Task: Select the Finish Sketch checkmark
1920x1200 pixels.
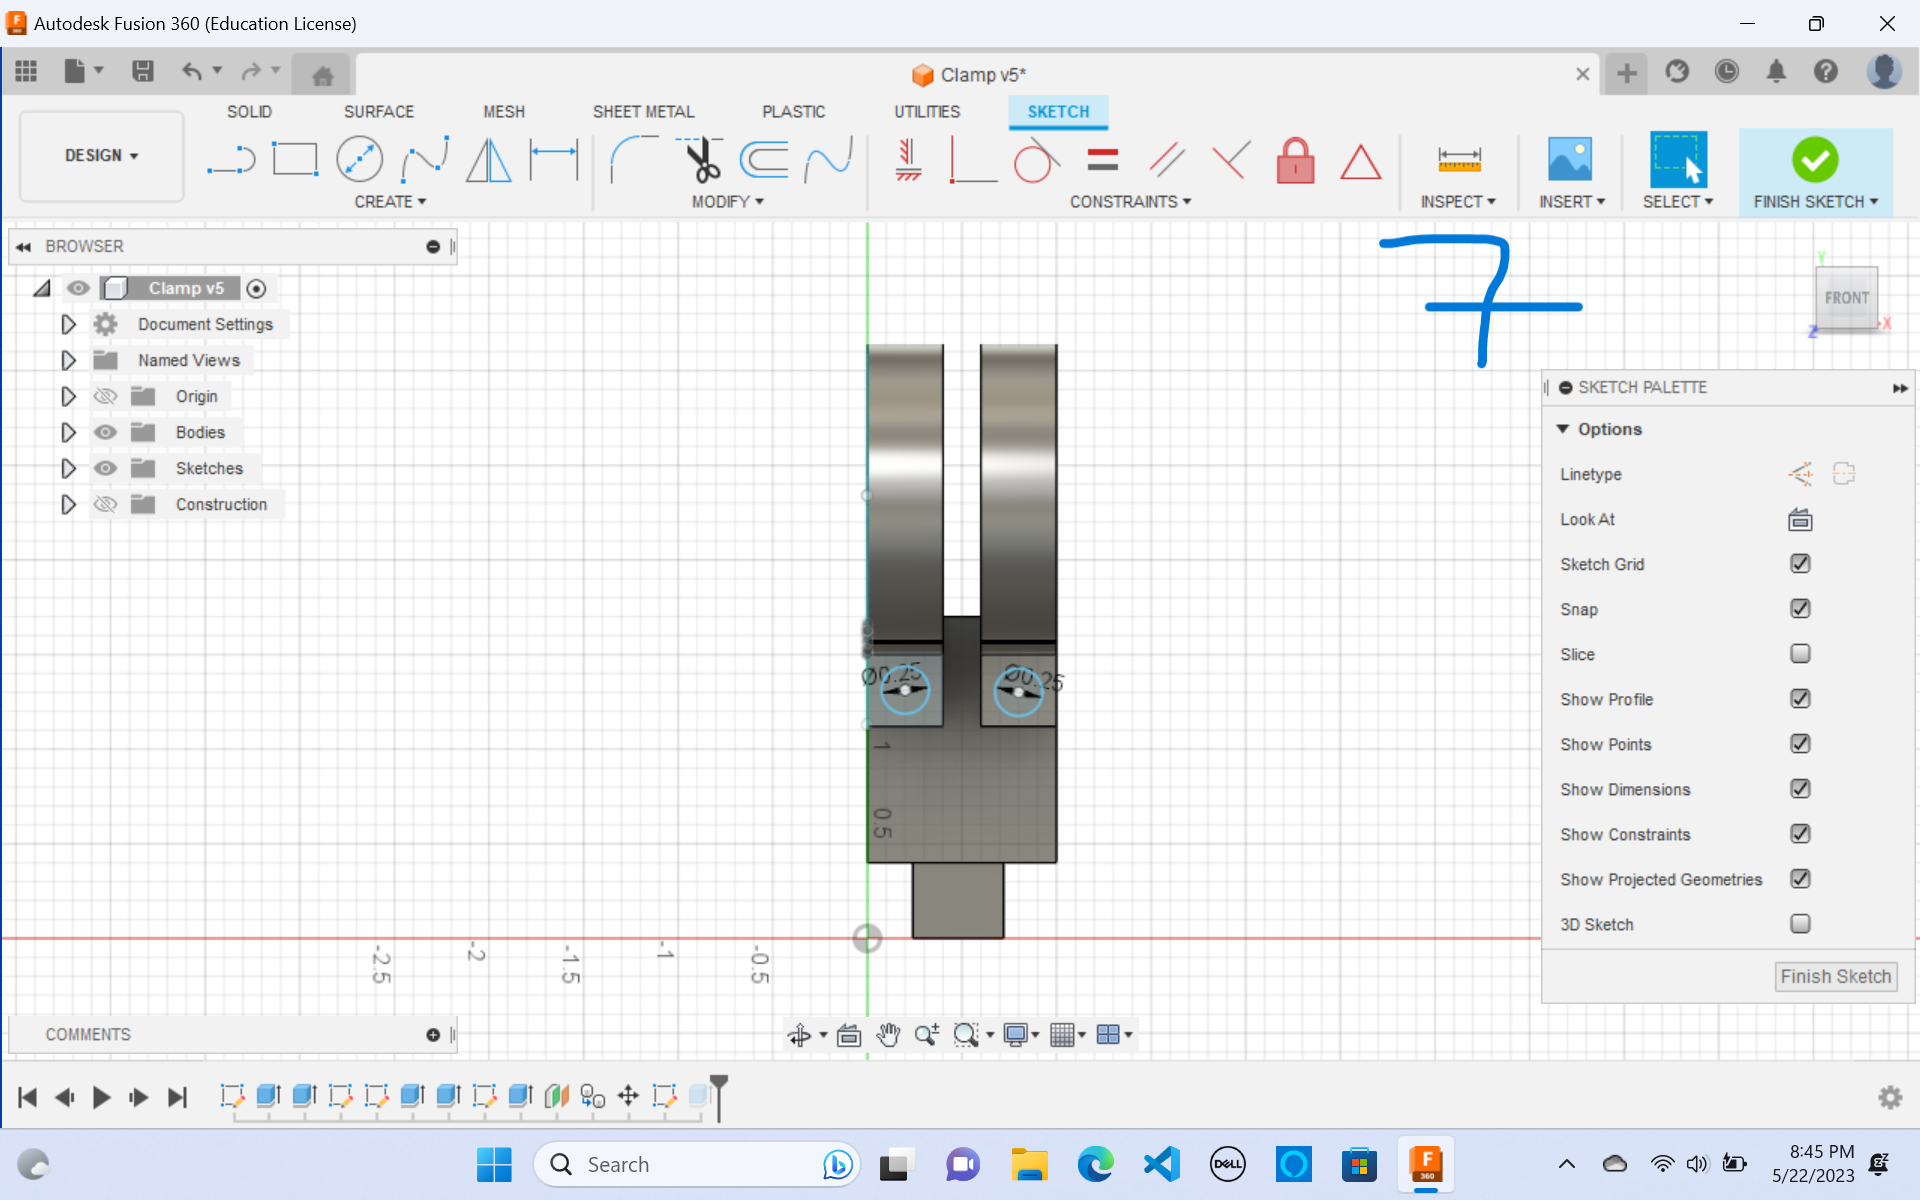Action: (1815, 160)
